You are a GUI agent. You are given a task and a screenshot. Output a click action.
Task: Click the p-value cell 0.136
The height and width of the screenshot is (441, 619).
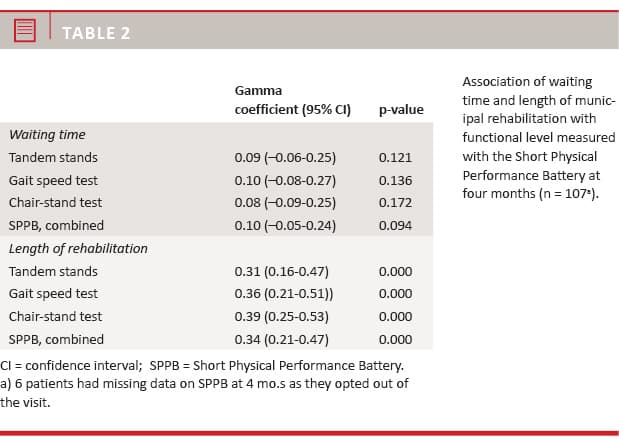pyautogui.click(x=396, y=180)
